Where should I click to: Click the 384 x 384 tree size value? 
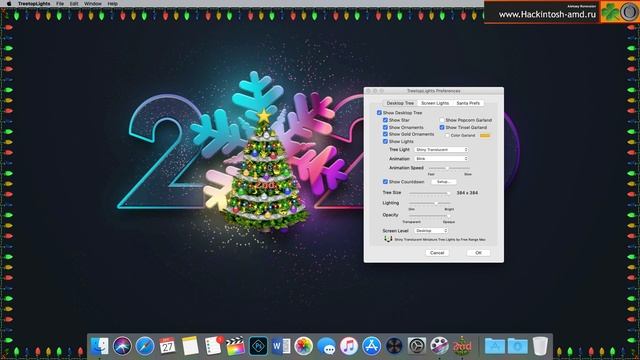click(467, 193)
